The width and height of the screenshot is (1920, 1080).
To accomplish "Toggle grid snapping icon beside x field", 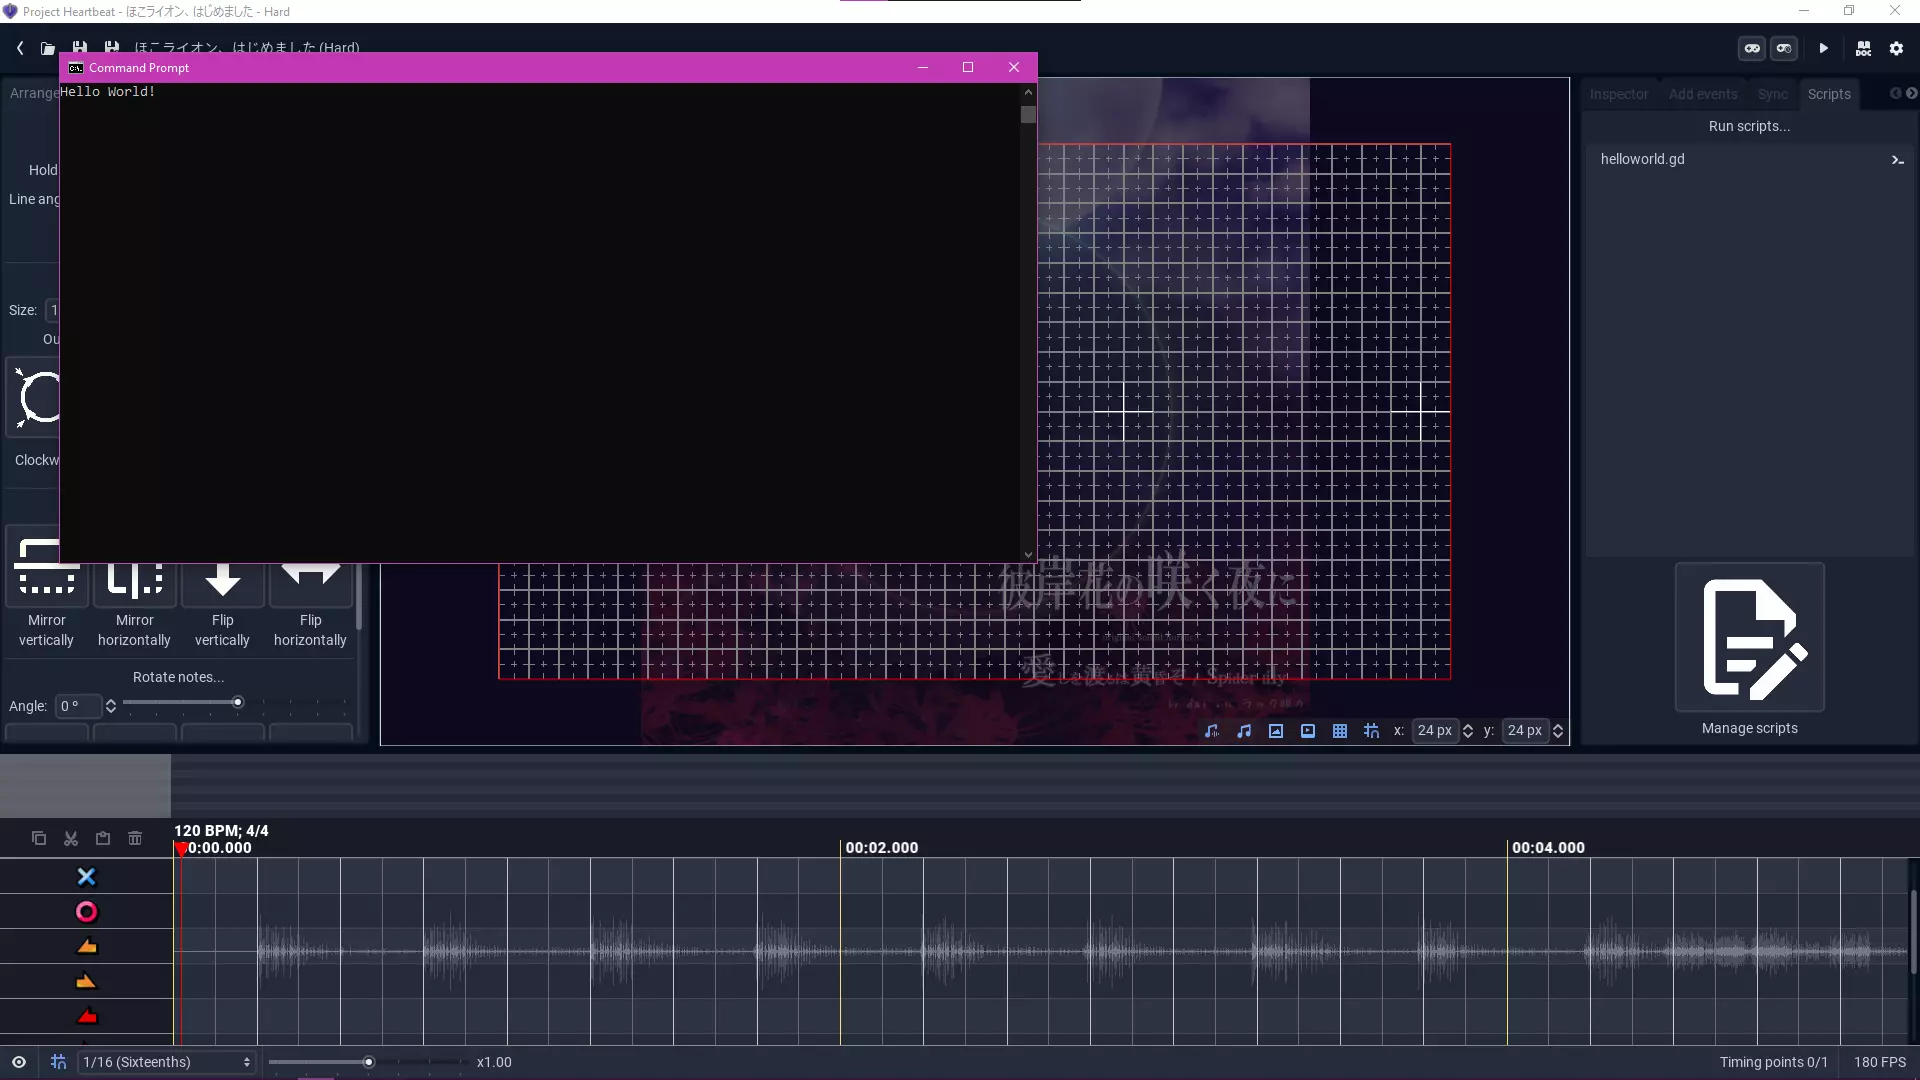I will pos(1371,731).
